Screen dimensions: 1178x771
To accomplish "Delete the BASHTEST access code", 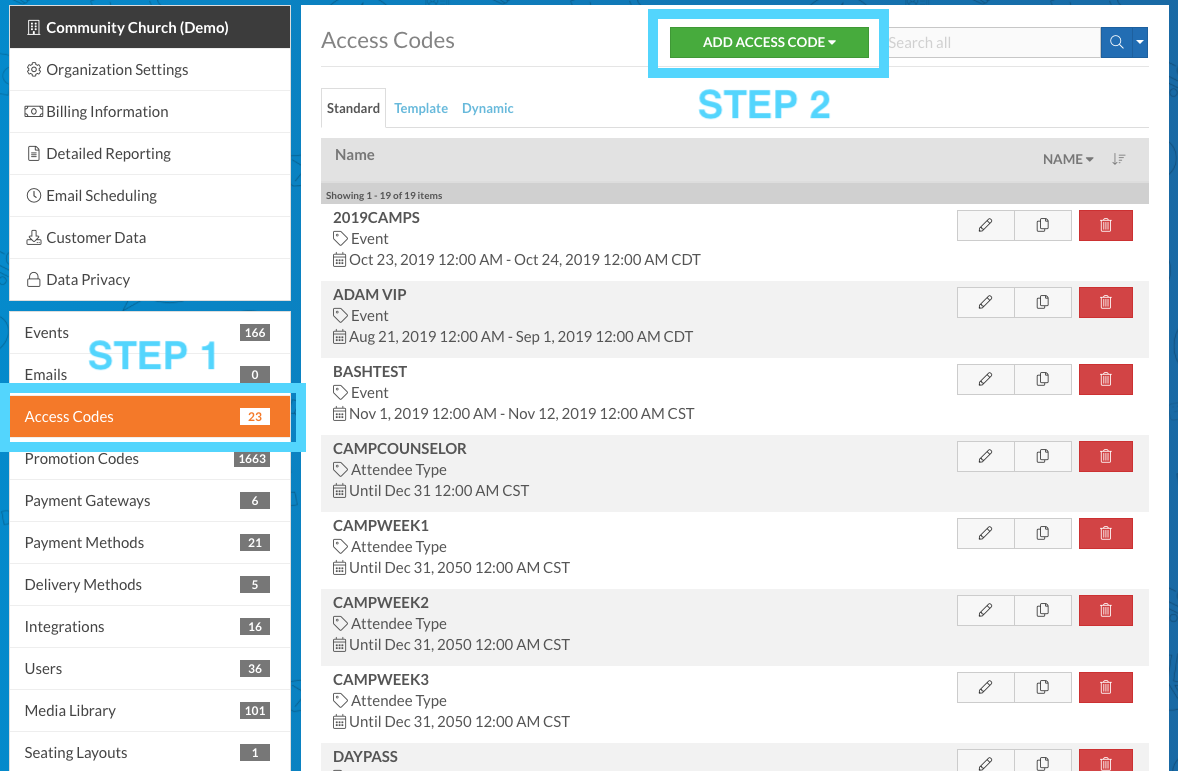I will [1105, 379].
